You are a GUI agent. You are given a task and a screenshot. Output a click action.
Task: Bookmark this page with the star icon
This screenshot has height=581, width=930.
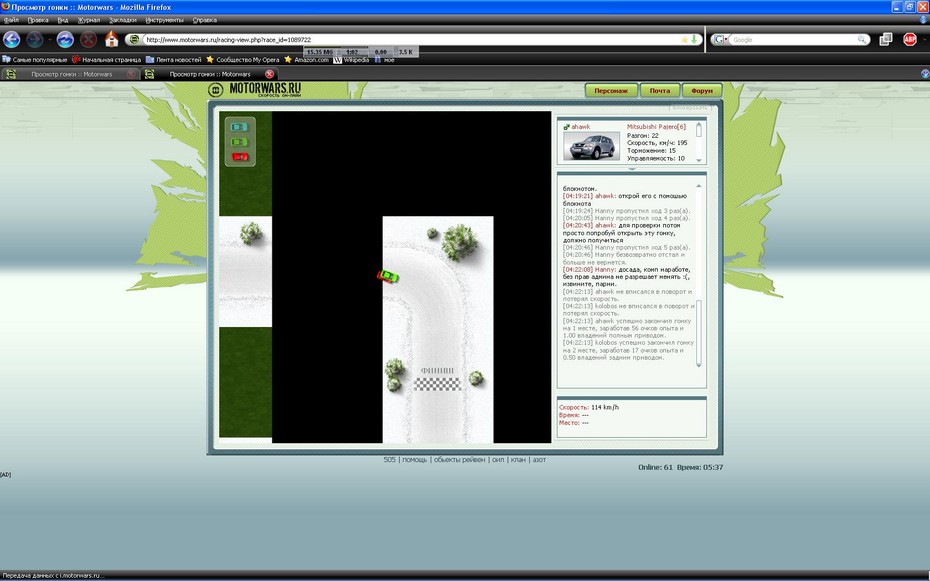[x=684, y=40]
